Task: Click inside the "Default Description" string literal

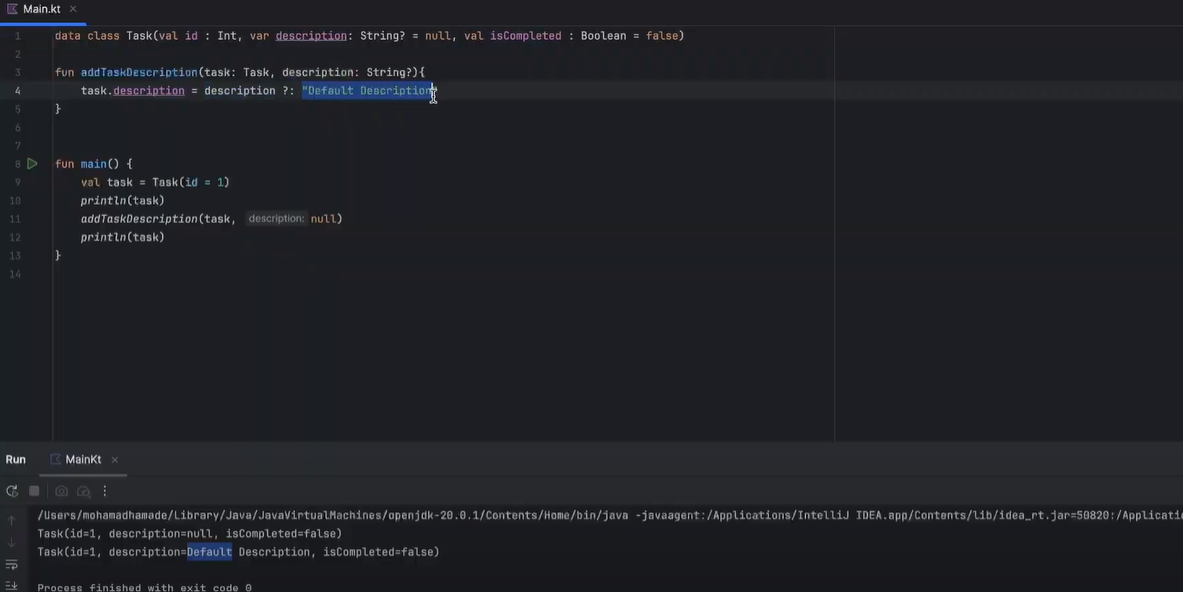Action: 367,91
